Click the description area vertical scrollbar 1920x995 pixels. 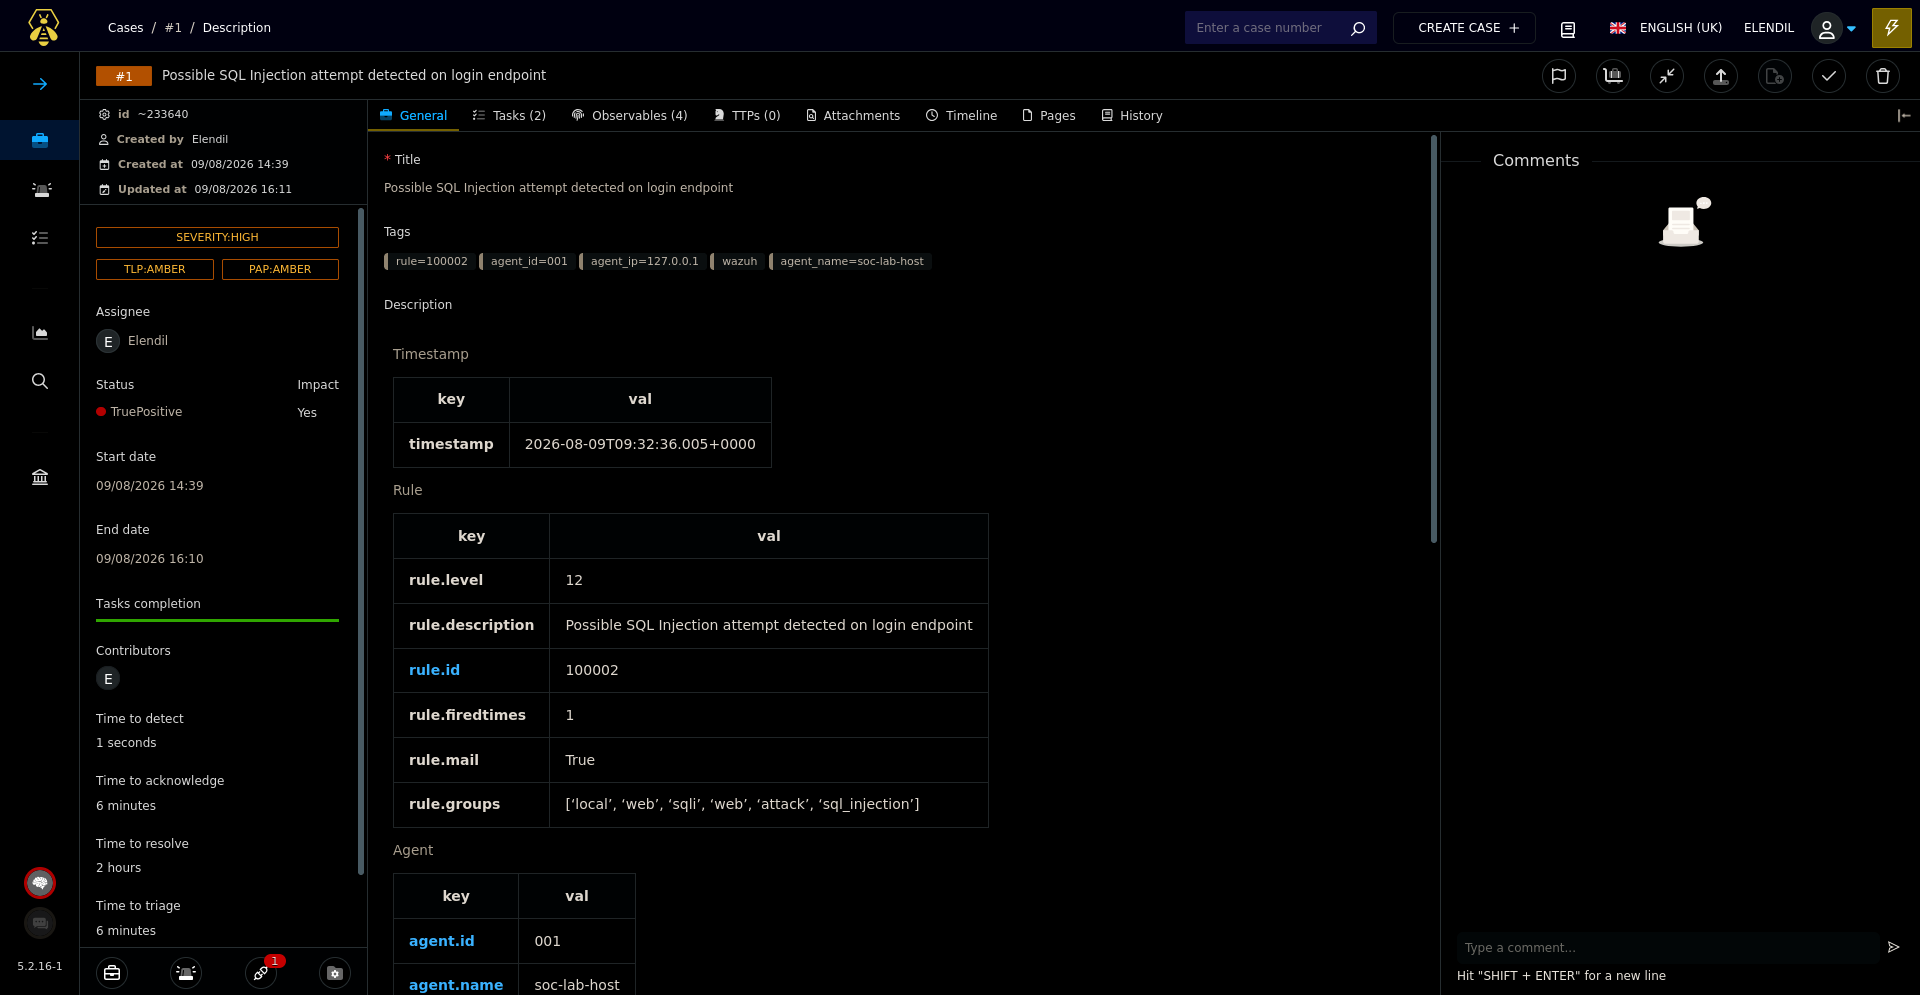1434,339
